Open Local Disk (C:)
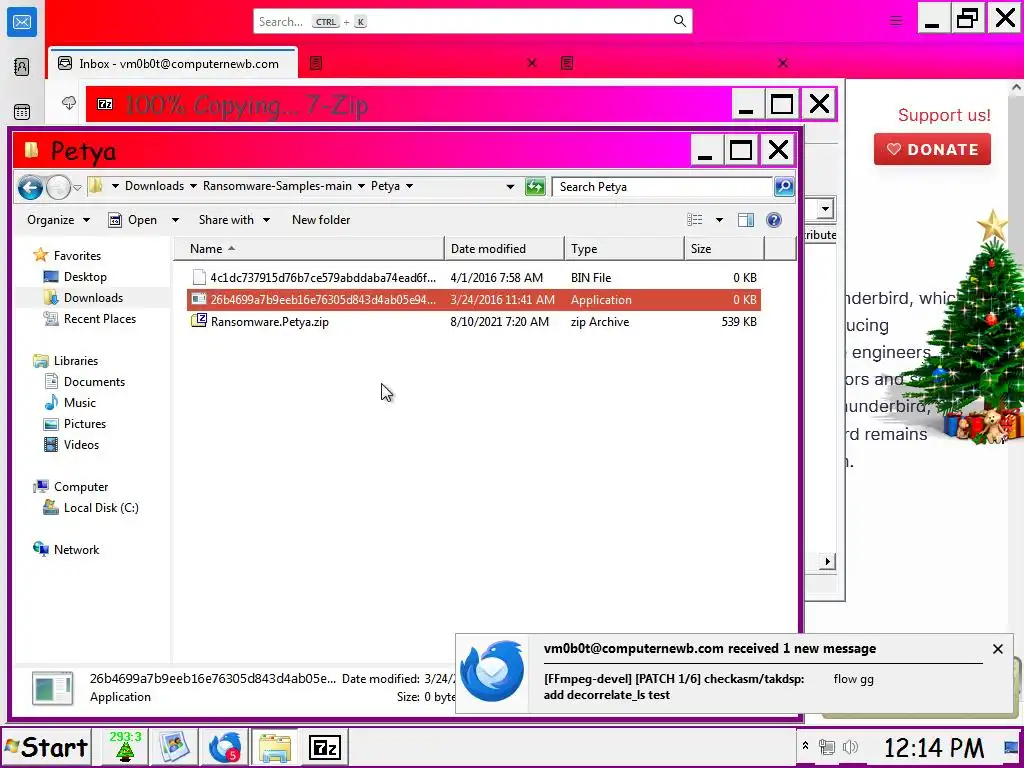The width and height of the screenshot is (1024, 768). point(101,507)
